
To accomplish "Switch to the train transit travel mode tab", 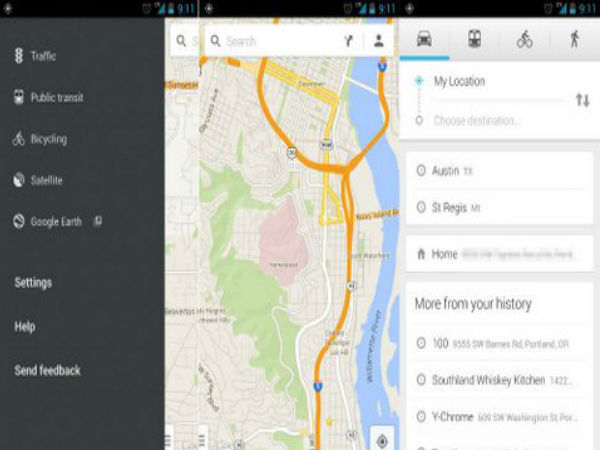I will tap(474, 40).
